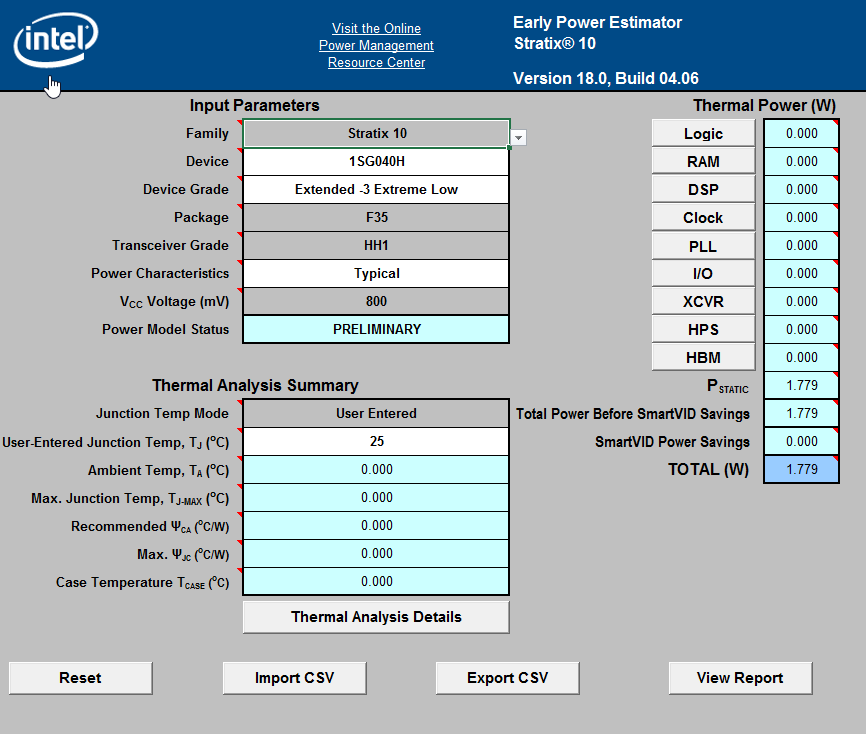The height and width of the screenshot is (734, 866).
Task: Click the Junction Temp Mode cell User Entered
Action: pyautogui.click(x=376, y=413)
